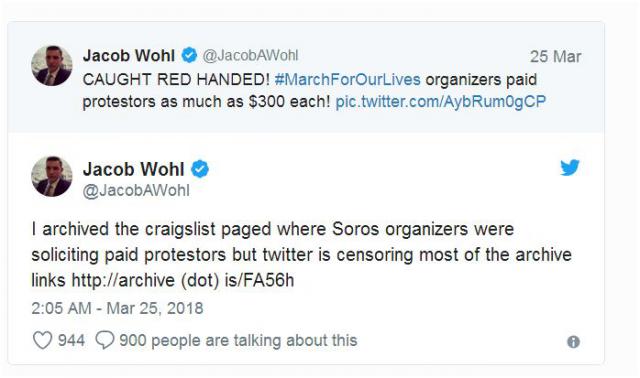
Task: Open Jacob Wohl name in quoted tweet
Action: 129,56
